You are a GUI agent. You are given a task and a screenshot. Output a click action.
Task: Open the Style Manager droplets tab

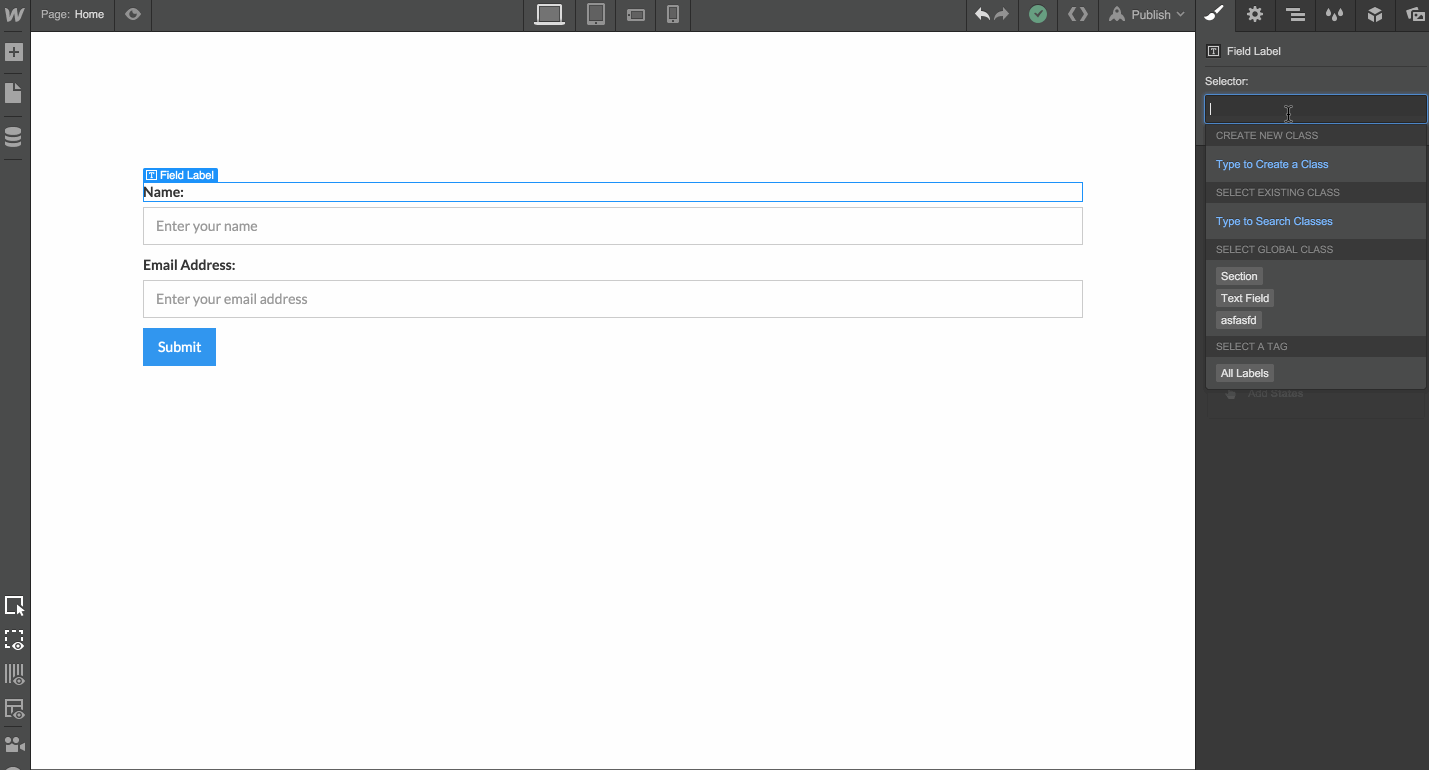pyautogui.click(x=1334, y=15)
